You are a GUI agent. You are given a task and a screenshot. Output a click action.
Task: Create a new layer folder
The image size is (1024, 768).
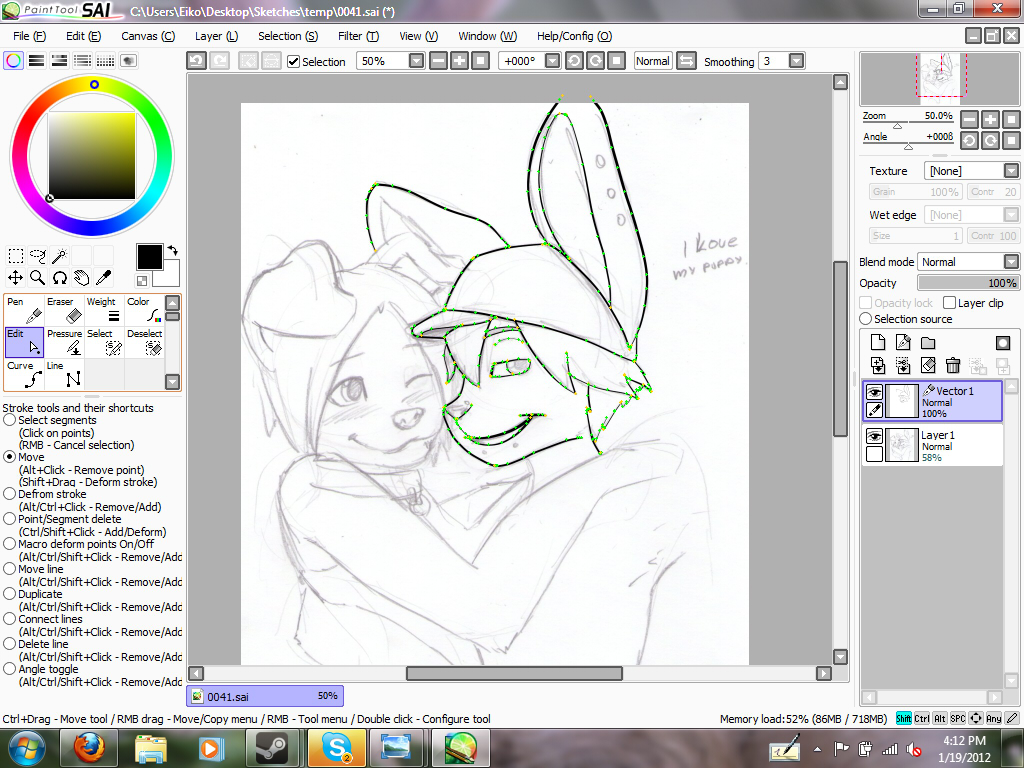pyautogui.click(x=928, y=343)
